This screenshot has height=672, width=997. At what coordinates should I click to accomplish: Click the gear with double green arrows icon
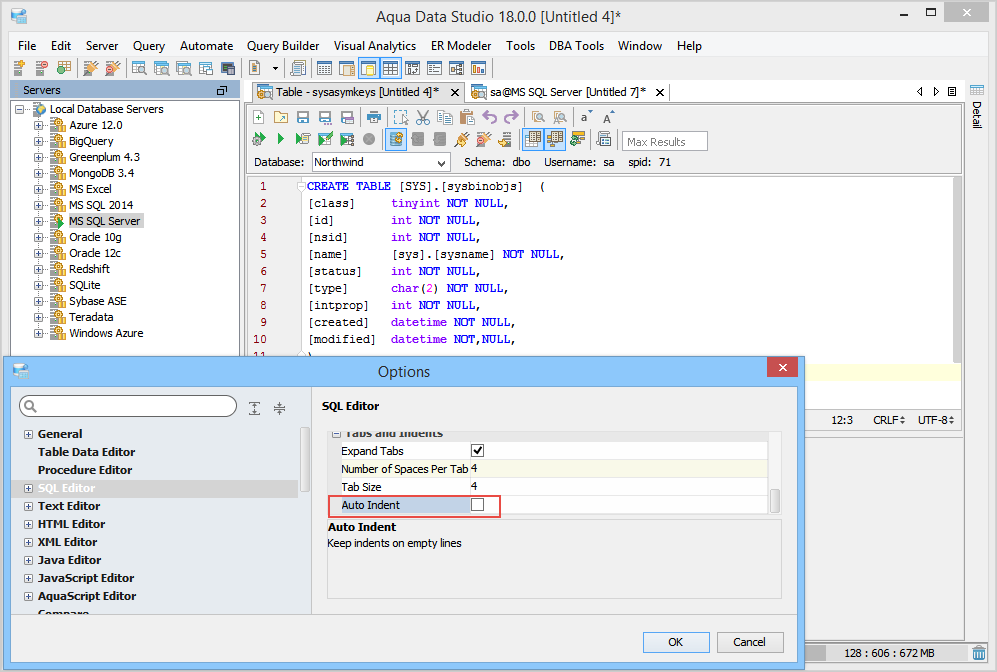[x=259, y=139]
